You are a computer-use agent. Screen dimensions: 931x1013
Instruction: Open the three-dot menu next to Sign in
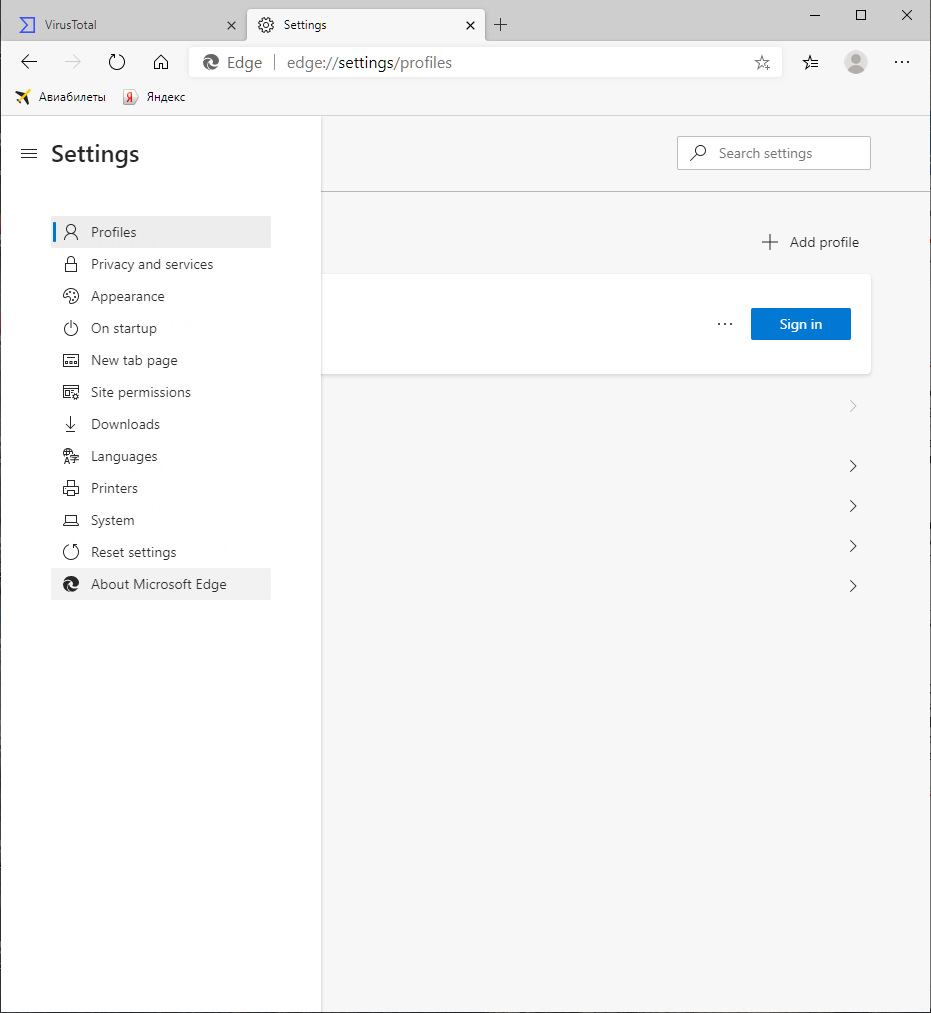pyautogui.click(x=725, y=323)
